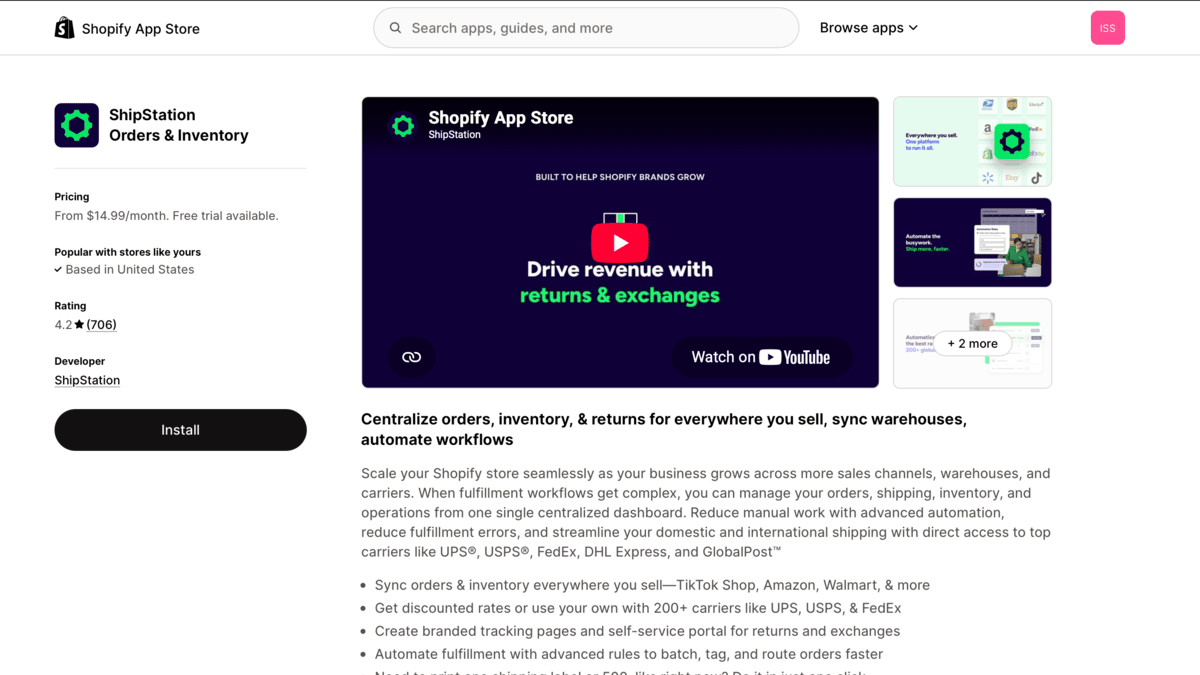Open the video title Shopify App Store
The width and height of the screenshot is (1200, 675).
point(501,117)
